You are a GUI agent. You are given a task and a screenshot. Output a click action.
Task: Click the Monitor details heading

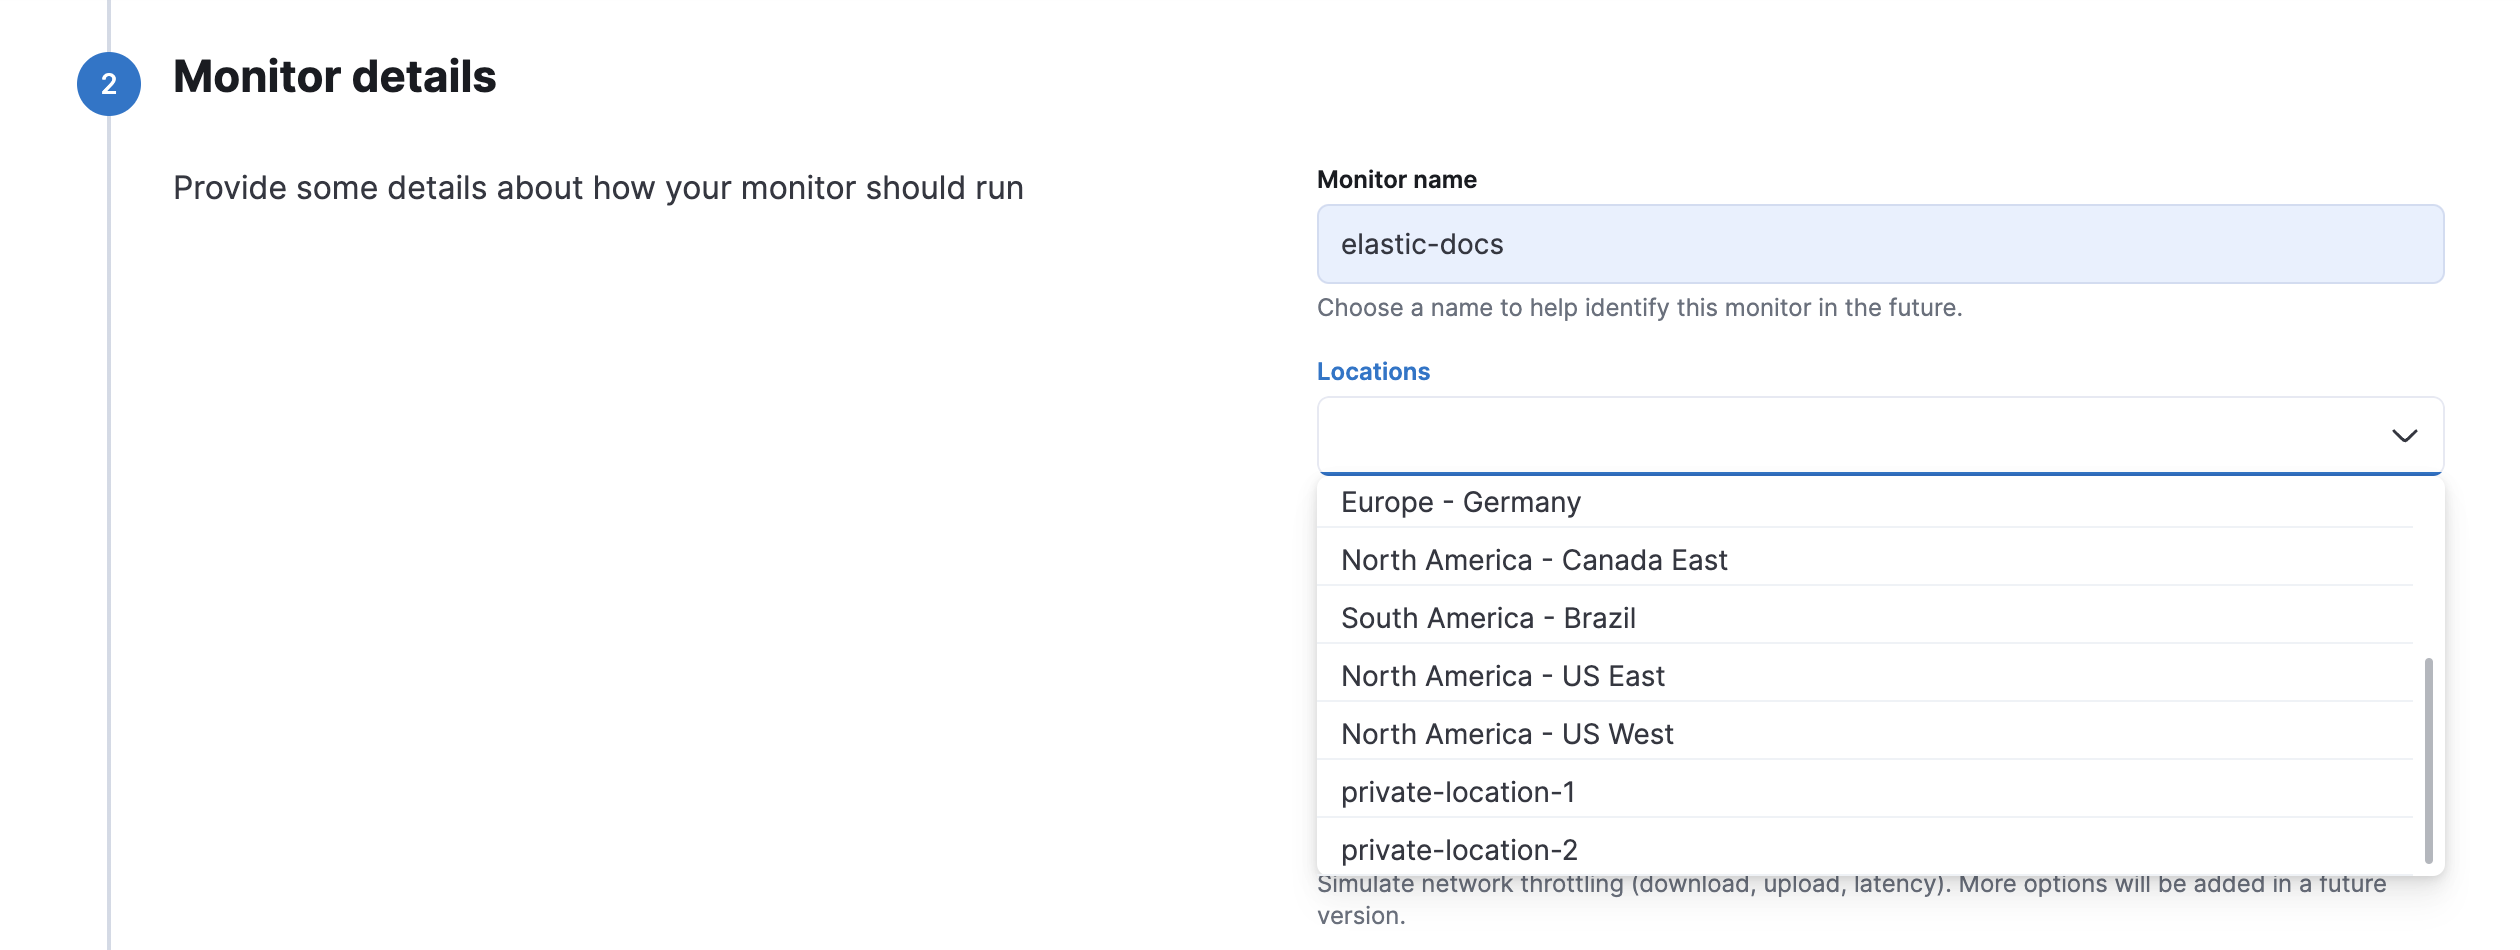(335, 75)
